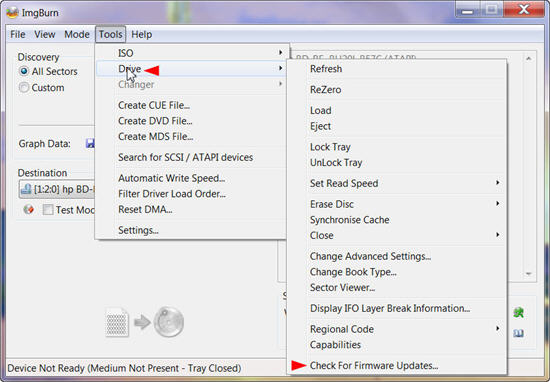Viewport: 550px width, 382px height.
Task: Open the Destination drive dropdown
Action: pyautogui.click(x=57, y=189)
